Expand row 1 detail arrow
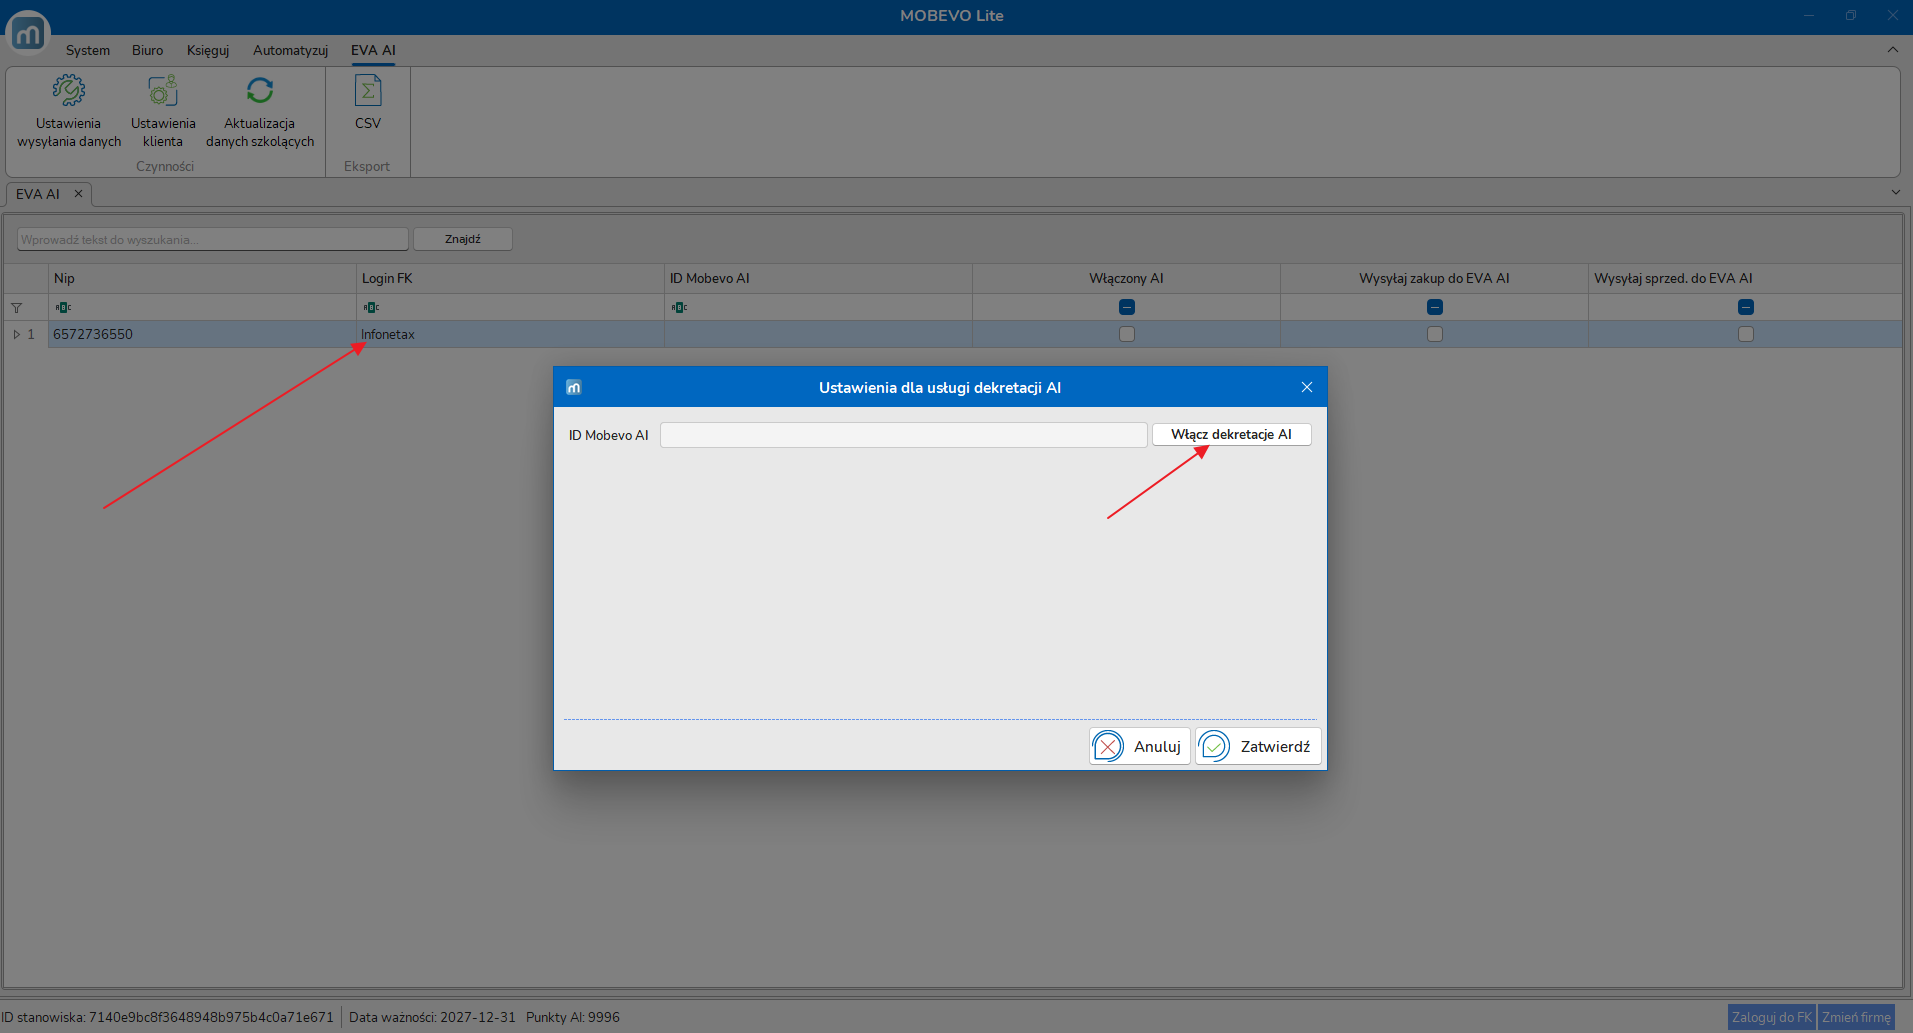Viewport: 1913px width, 1033px height. [16, 334]
